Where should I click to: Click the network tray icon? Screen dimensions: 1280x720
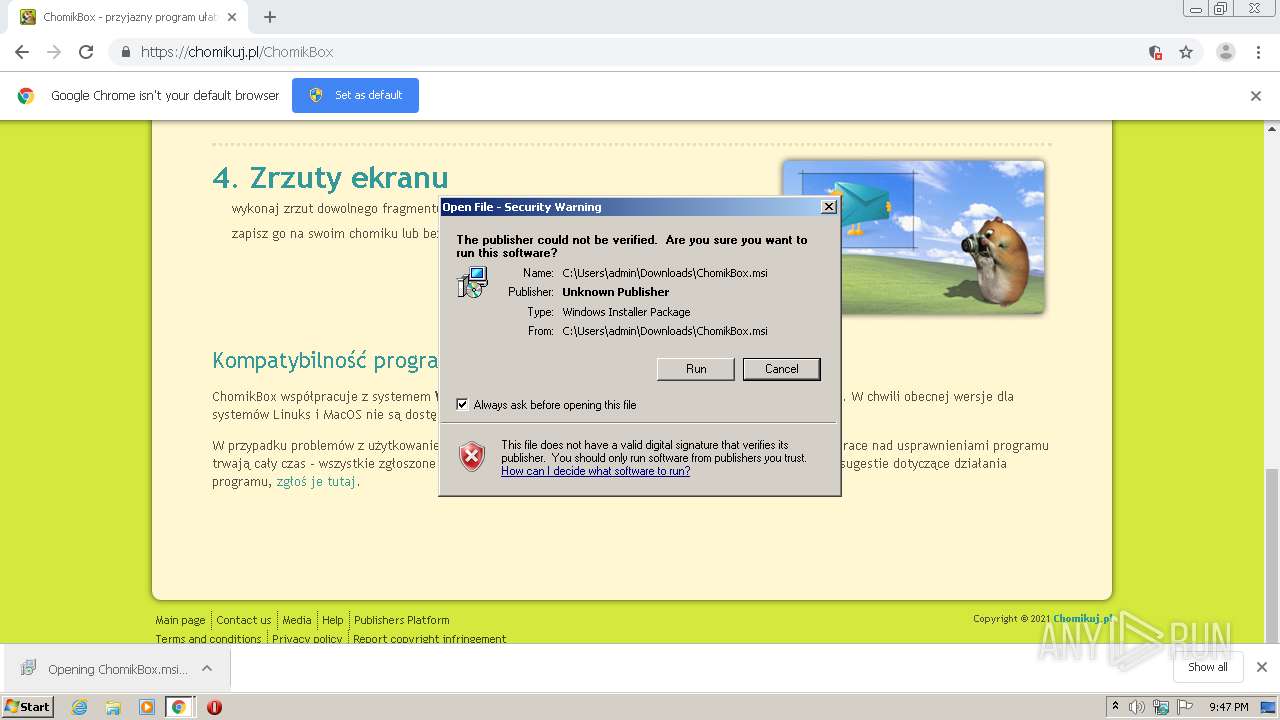1161,707
